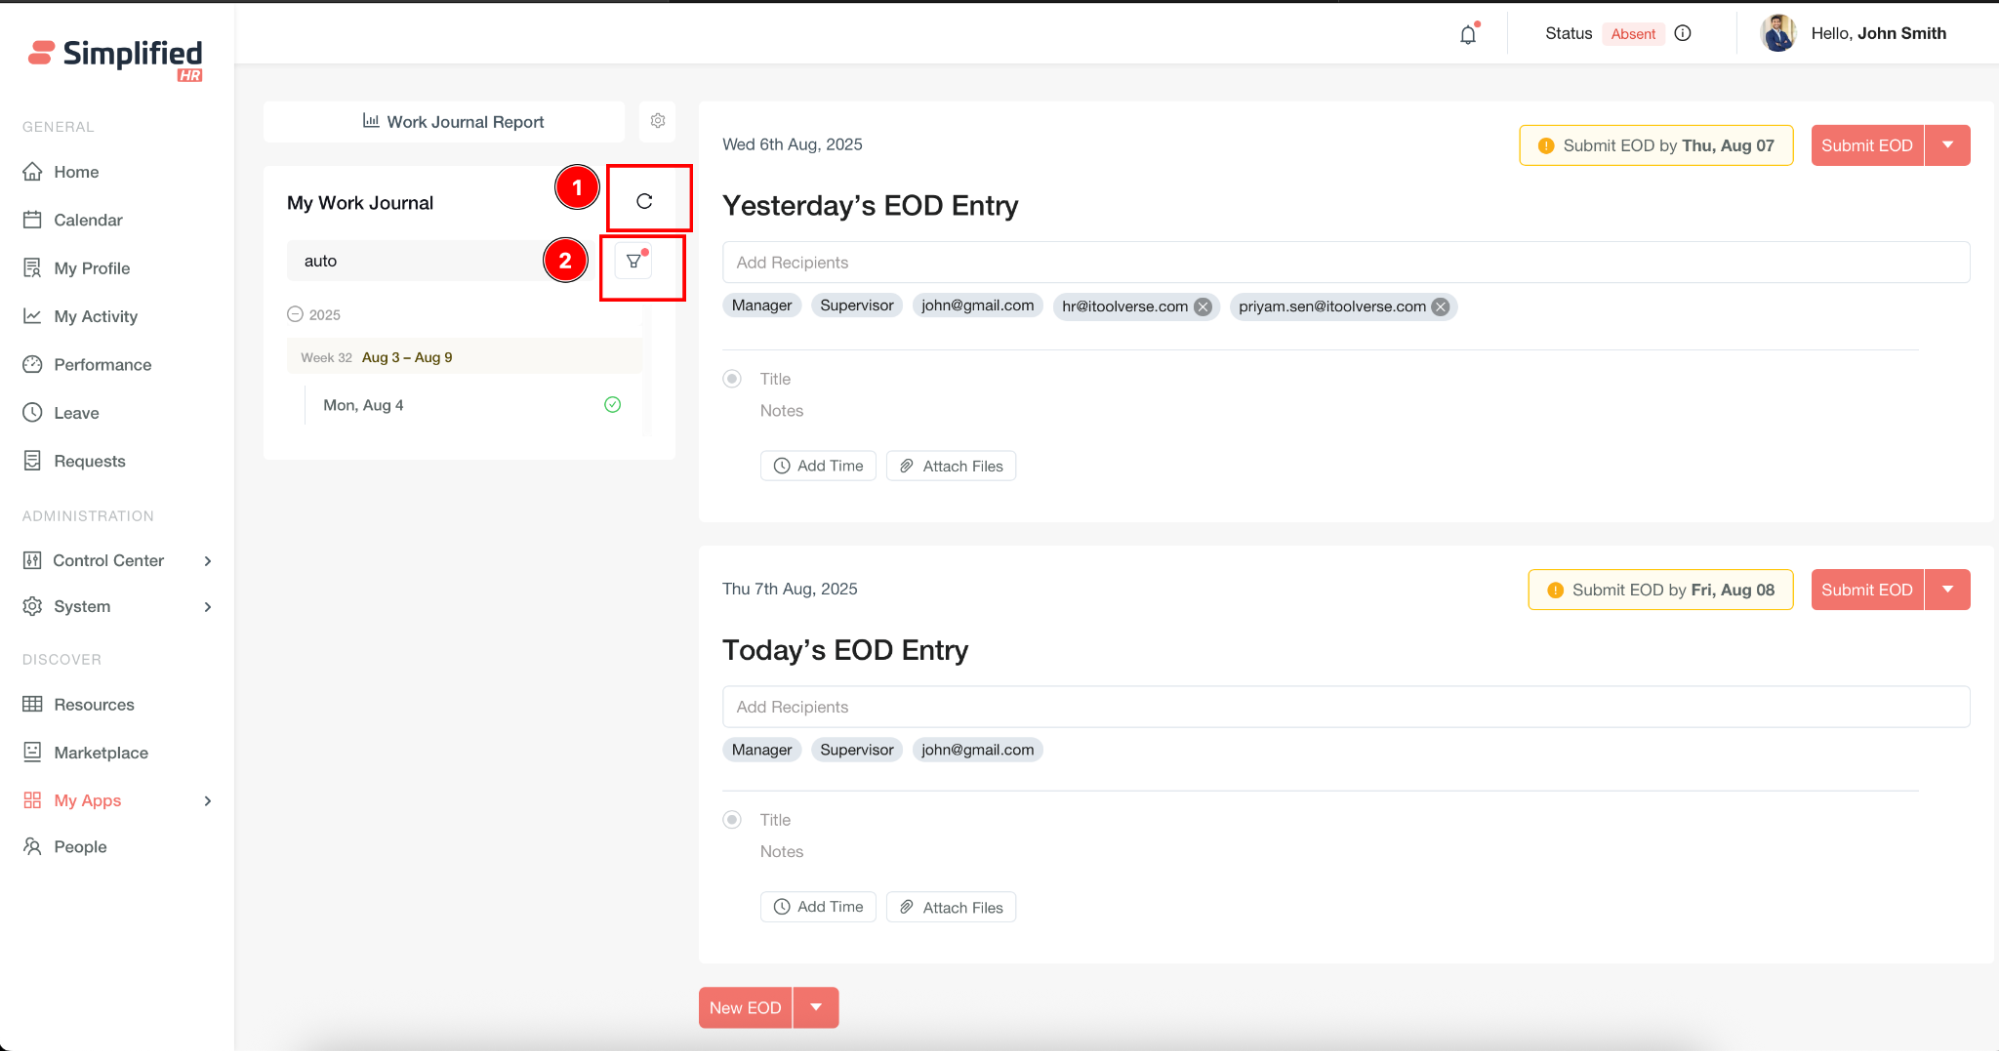Open Work Journal settings gear icon
1999x1052 pixels.
tap(657, 121)
